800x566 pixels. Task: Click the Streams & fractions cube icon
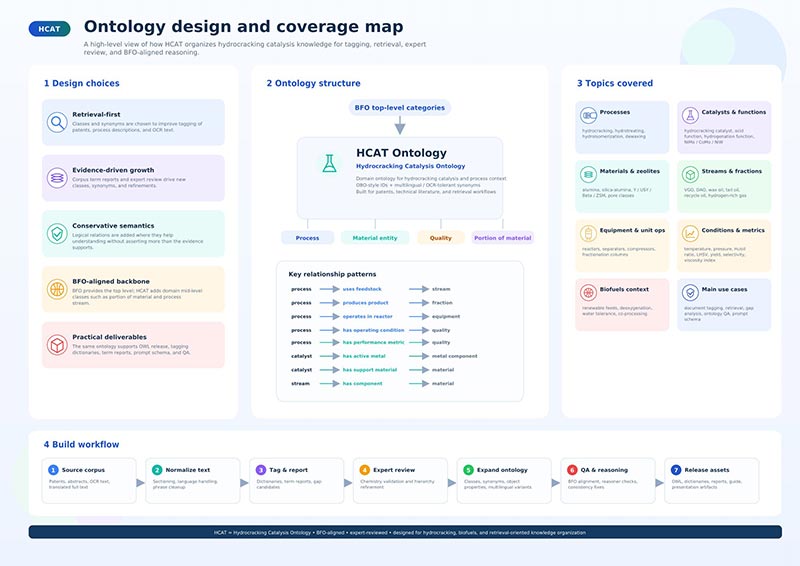click(x=690, y=175)
